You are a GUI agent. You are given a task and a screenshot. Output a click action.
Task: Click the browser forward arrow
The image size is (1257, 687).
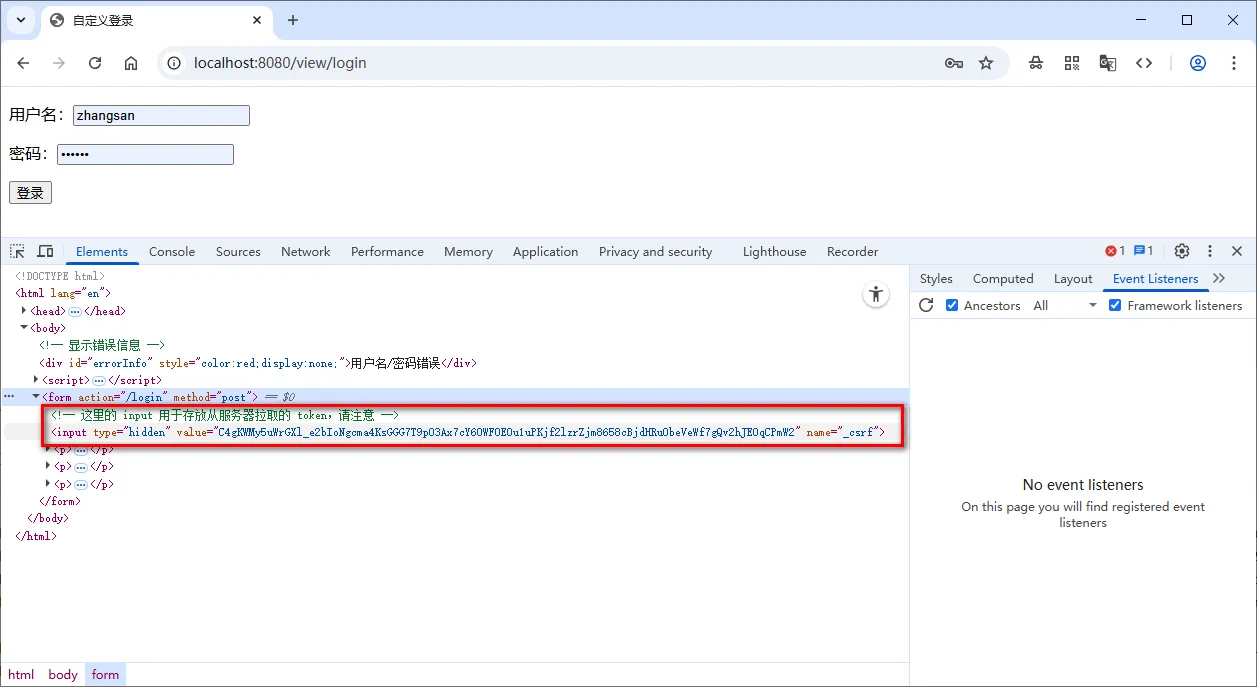(59, 63)
